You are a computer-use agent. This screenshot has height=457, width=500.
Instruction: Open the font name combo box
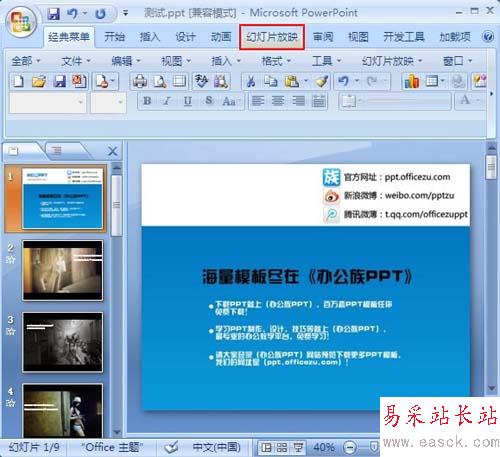pos(48,102)
